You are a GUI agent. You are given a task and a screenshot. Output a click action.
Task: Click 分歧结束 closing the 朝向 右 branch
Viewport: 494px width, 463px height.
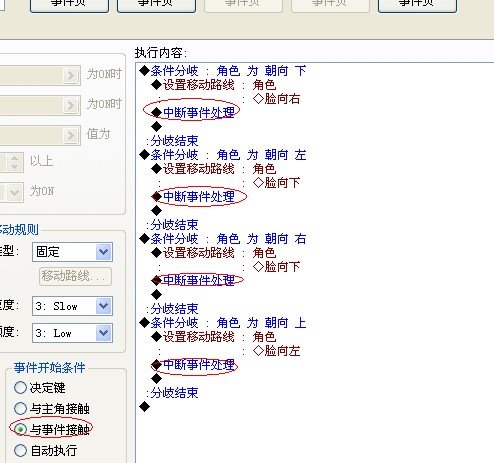[x=172, y=309]
